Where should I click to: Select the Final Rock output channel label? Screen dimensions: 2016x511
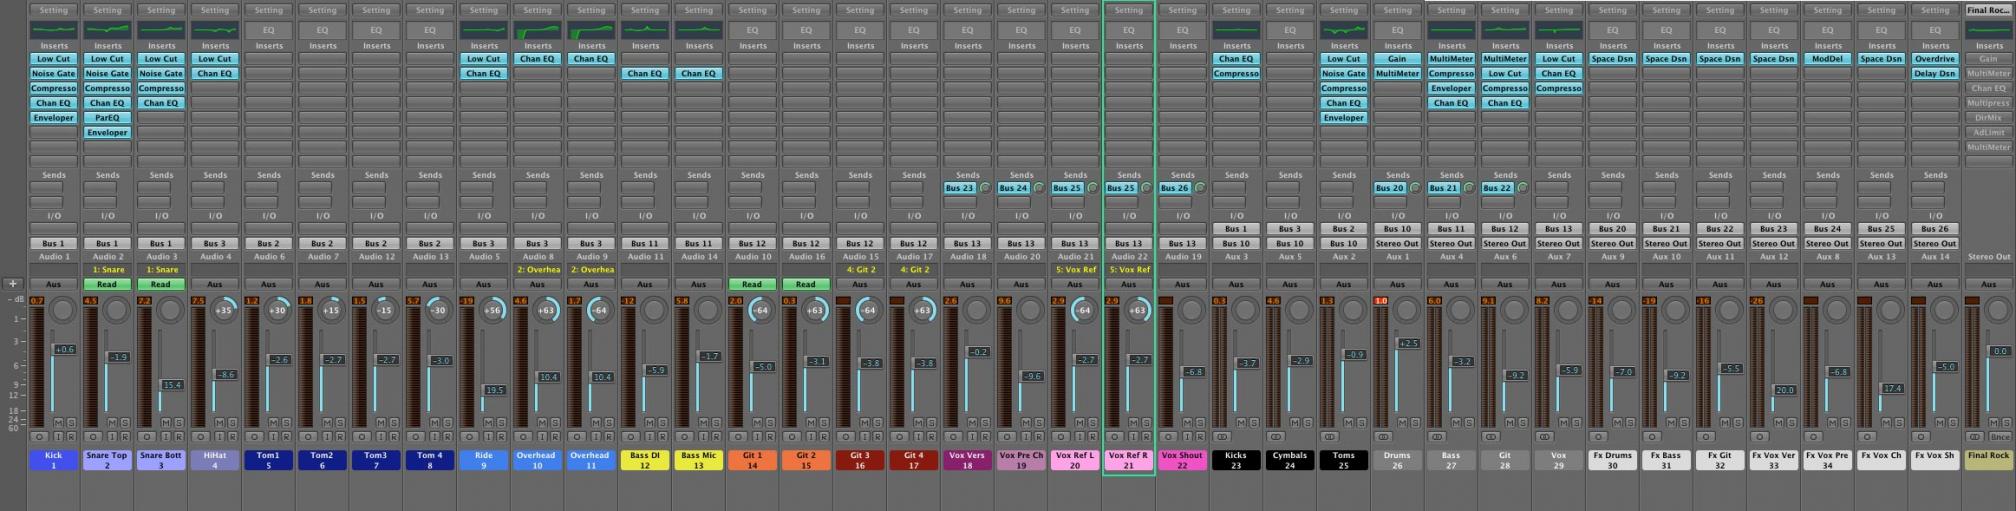[x=1989, y=460]
